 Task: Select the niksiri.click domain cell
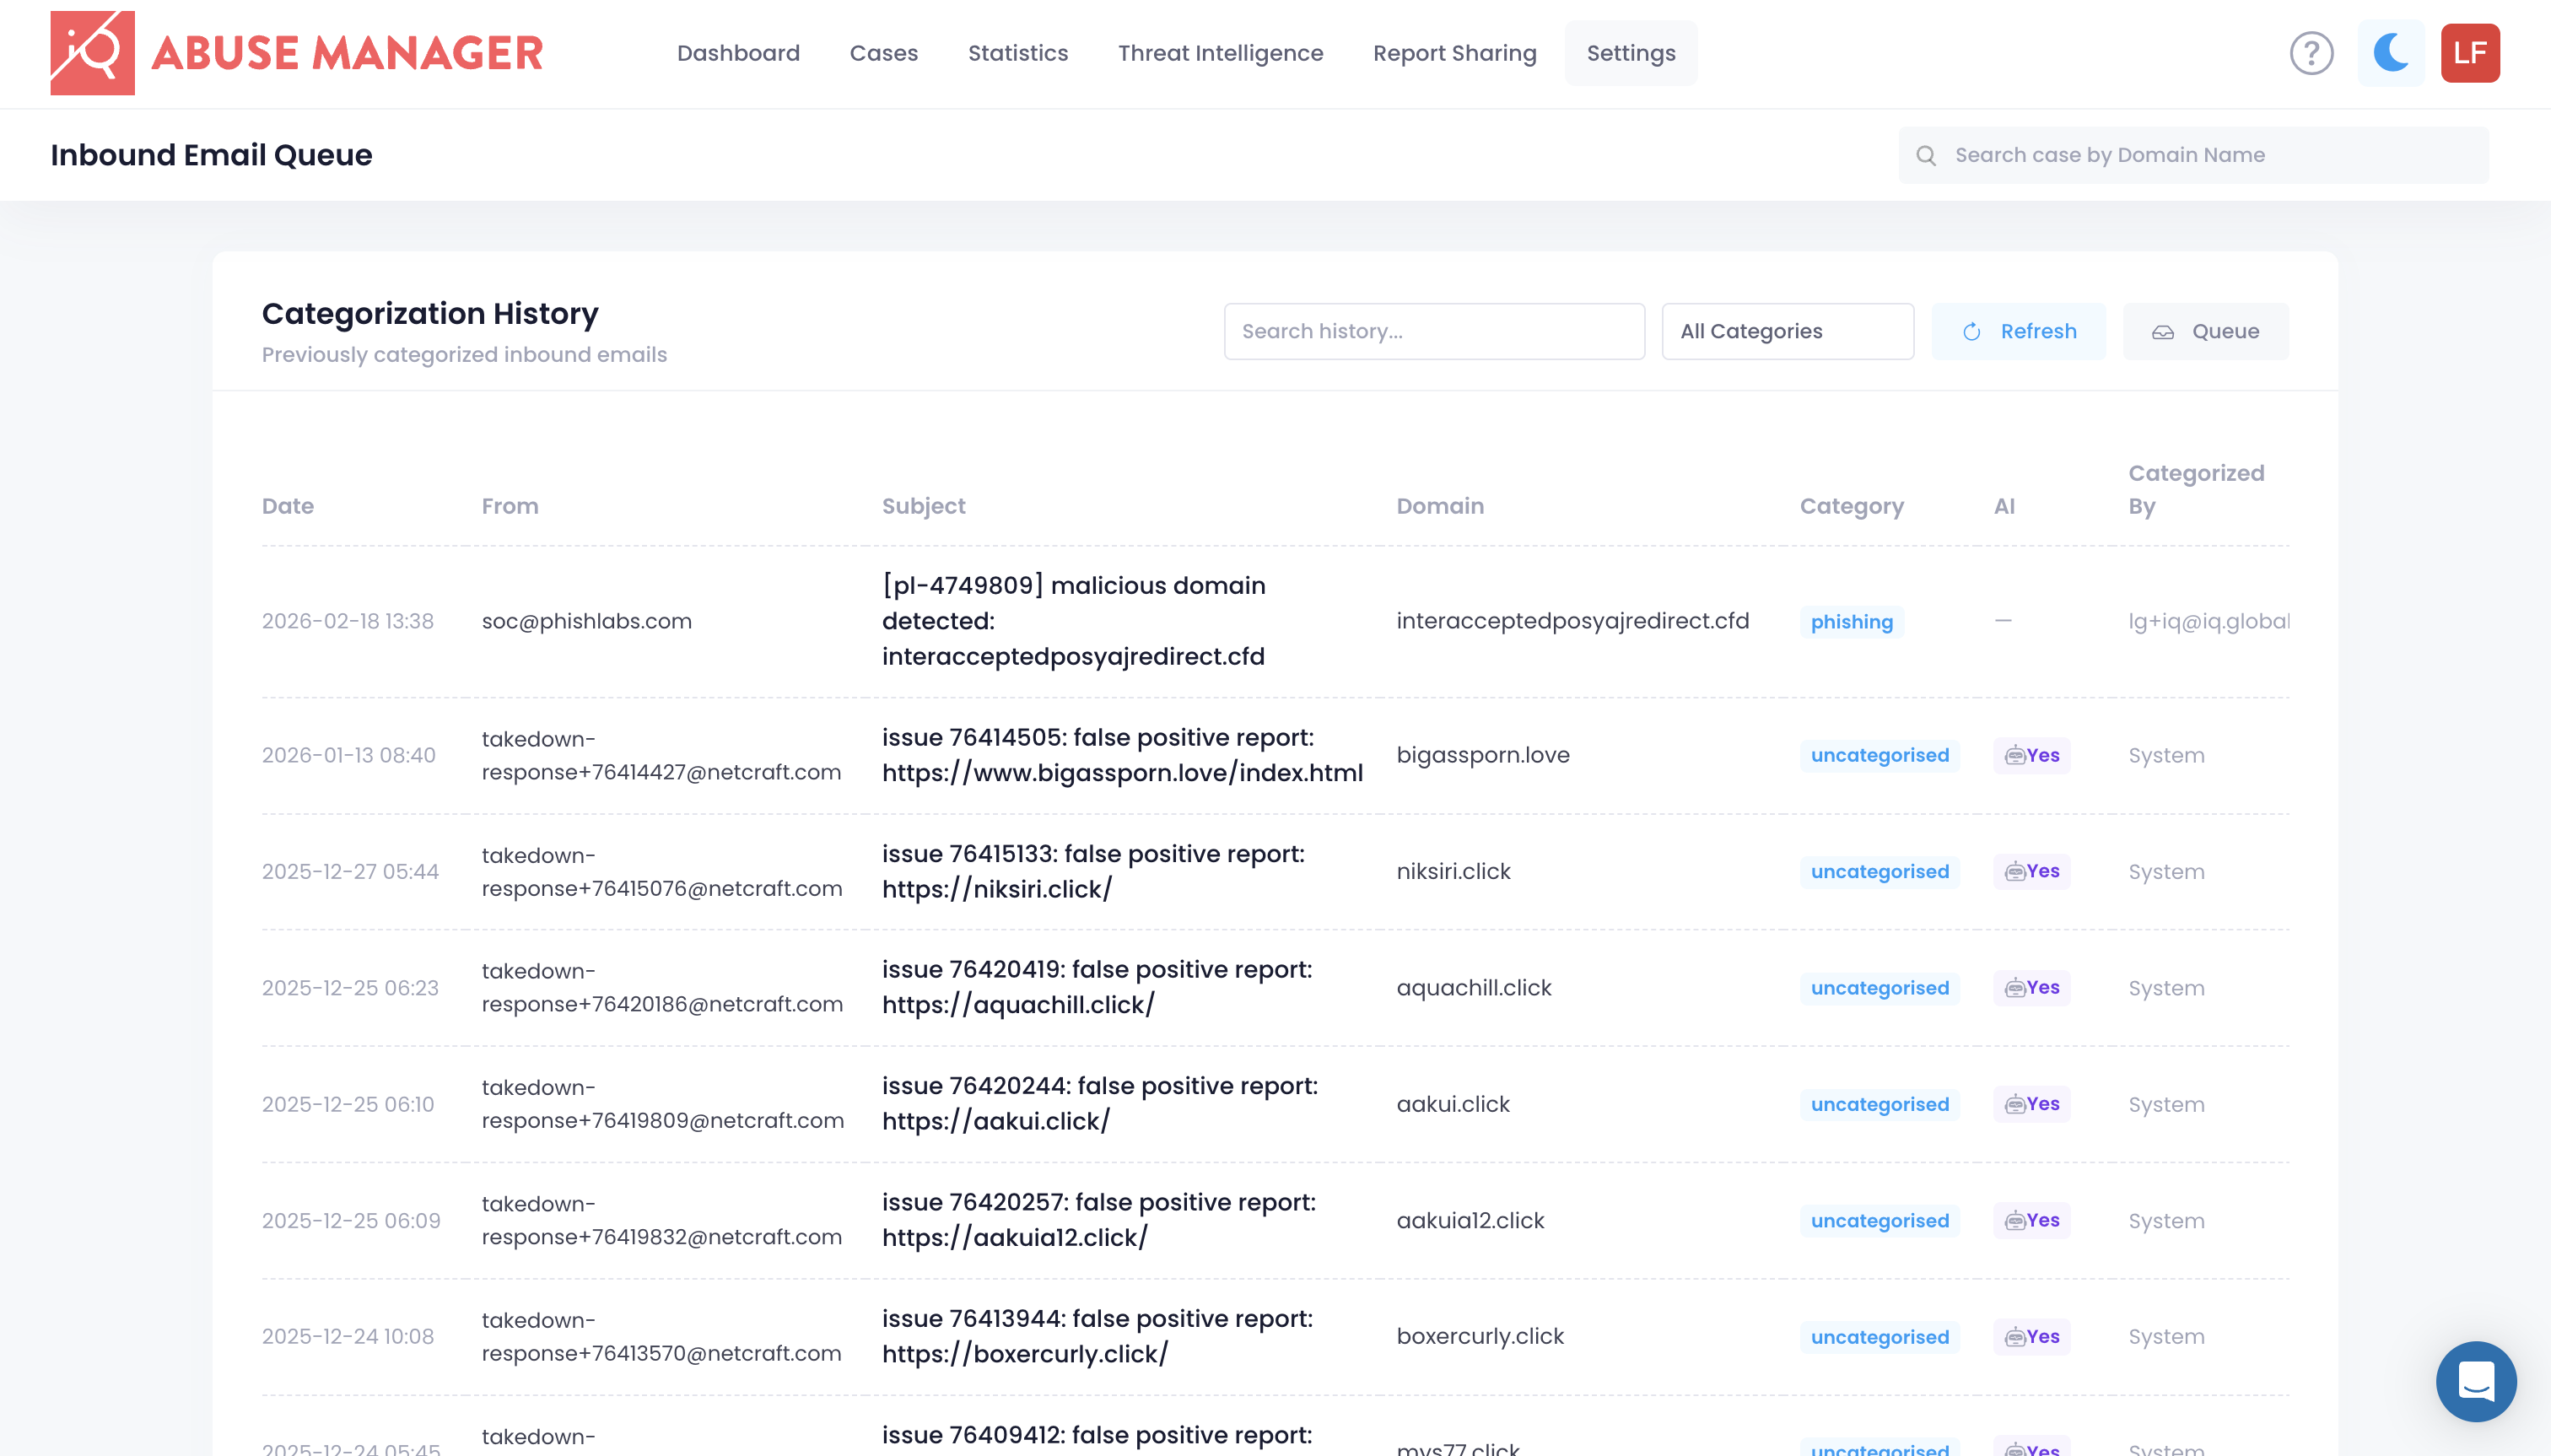click(x=1453, y=871)
